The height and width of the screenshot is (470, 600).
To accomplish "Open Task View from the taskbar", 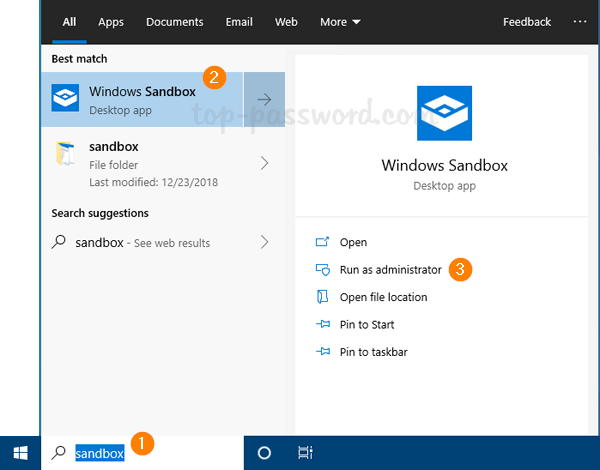I will pos(305,453).
